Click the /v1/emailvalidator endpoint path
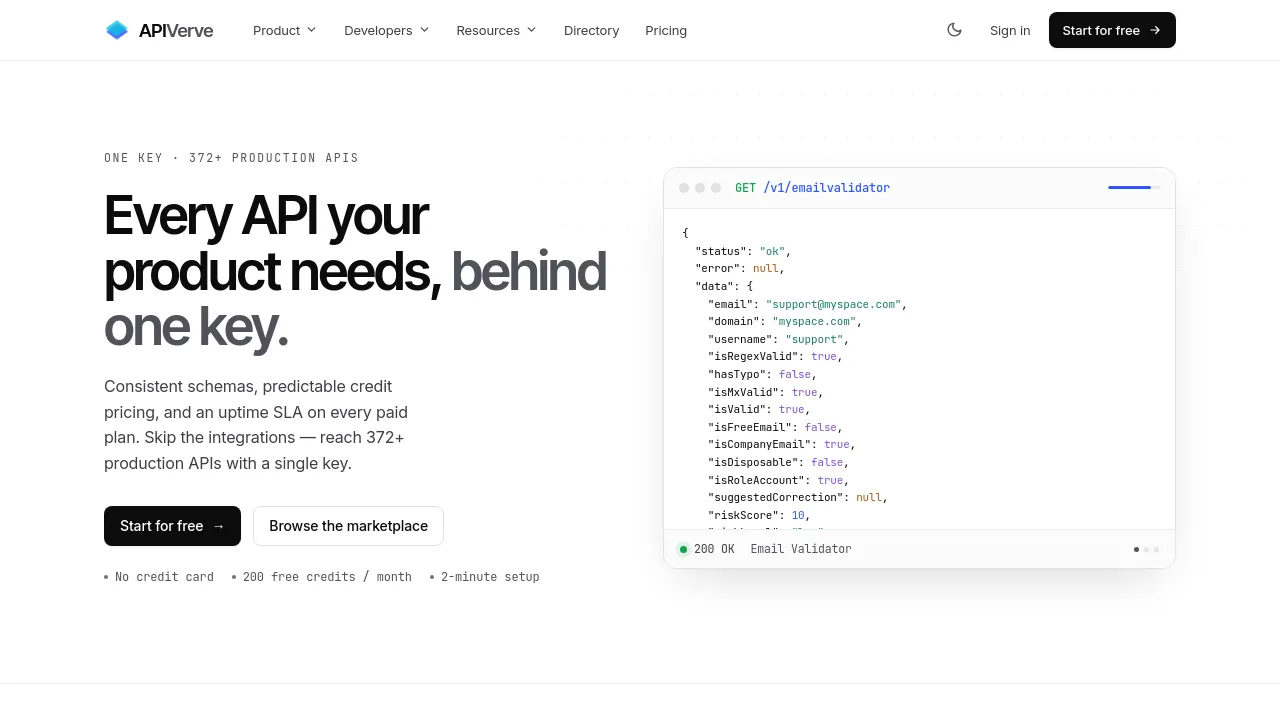Viewport: 1280px width, 720px height. (x=826, y=188)
